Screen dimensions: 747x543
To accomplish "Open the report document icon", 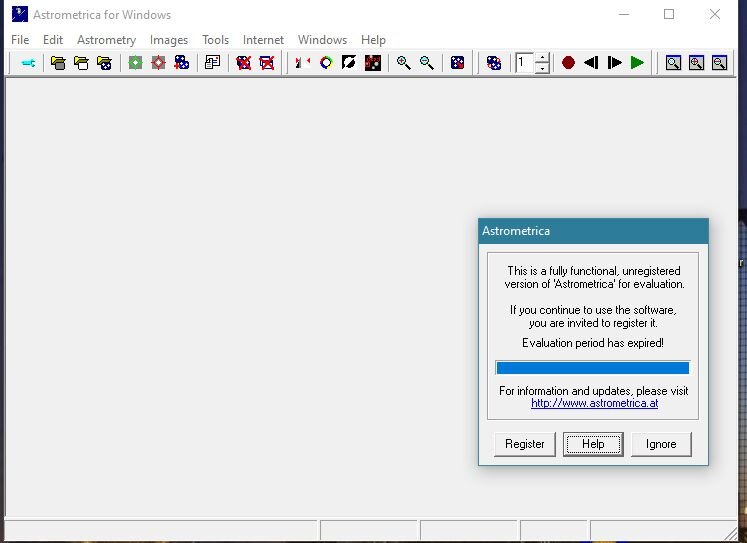I will pyautogui.click(x=212, y=63).
